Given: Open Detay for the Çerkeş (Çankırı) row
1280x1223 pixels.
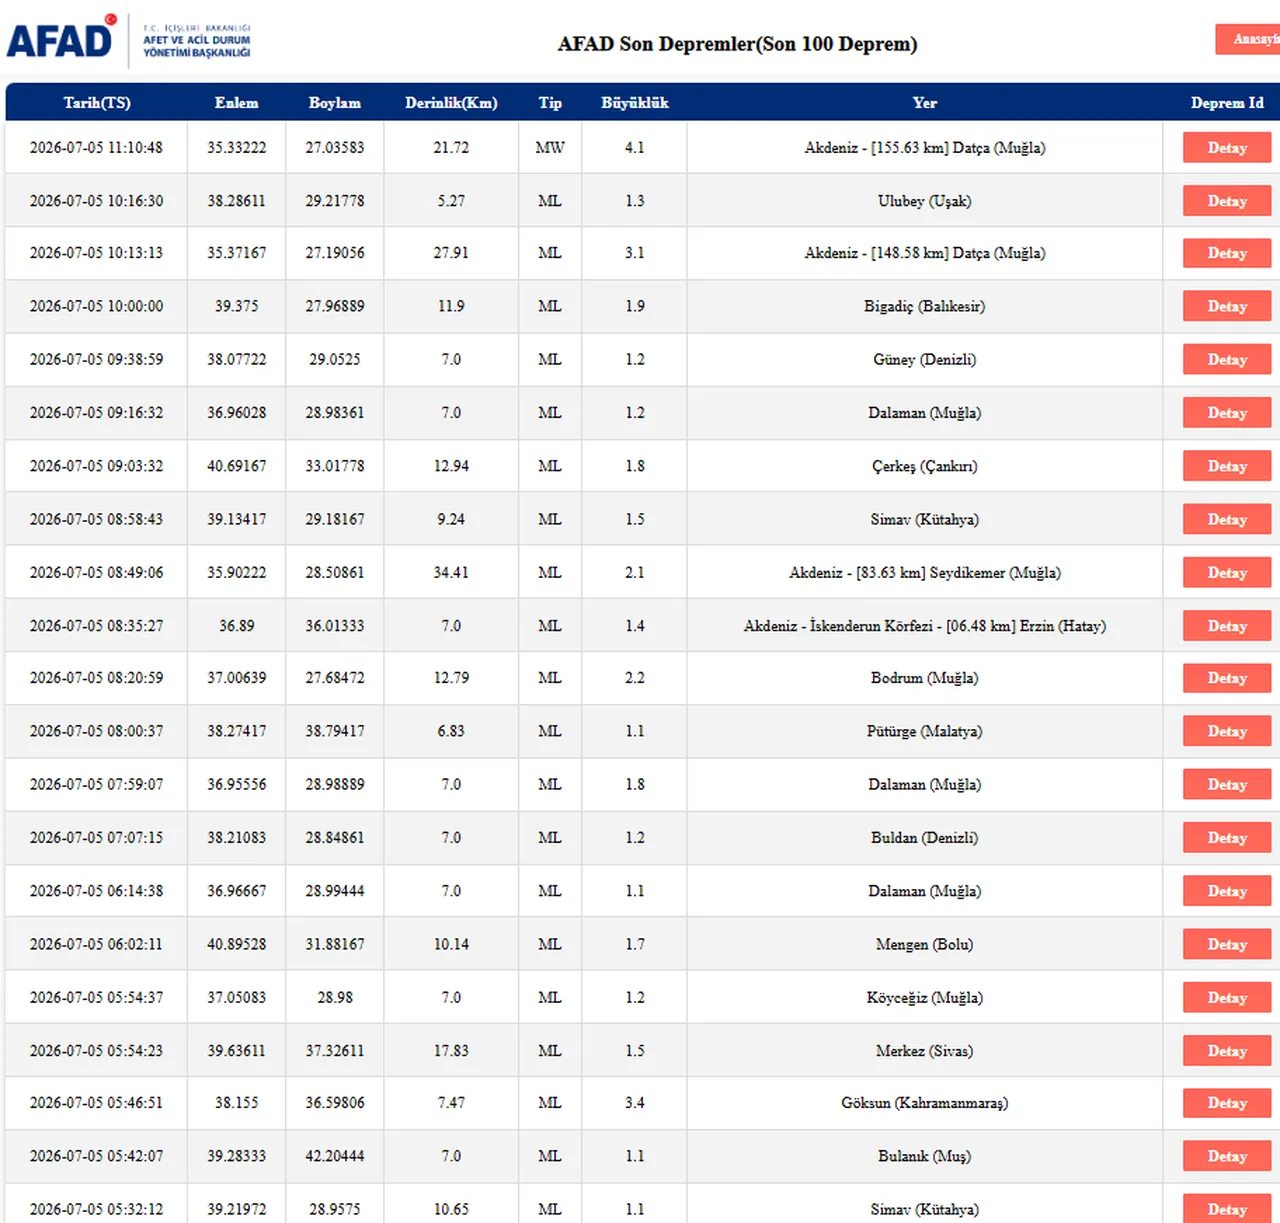Looking at the screenshot, I should pyautogui.click(x=1227, y=466).
